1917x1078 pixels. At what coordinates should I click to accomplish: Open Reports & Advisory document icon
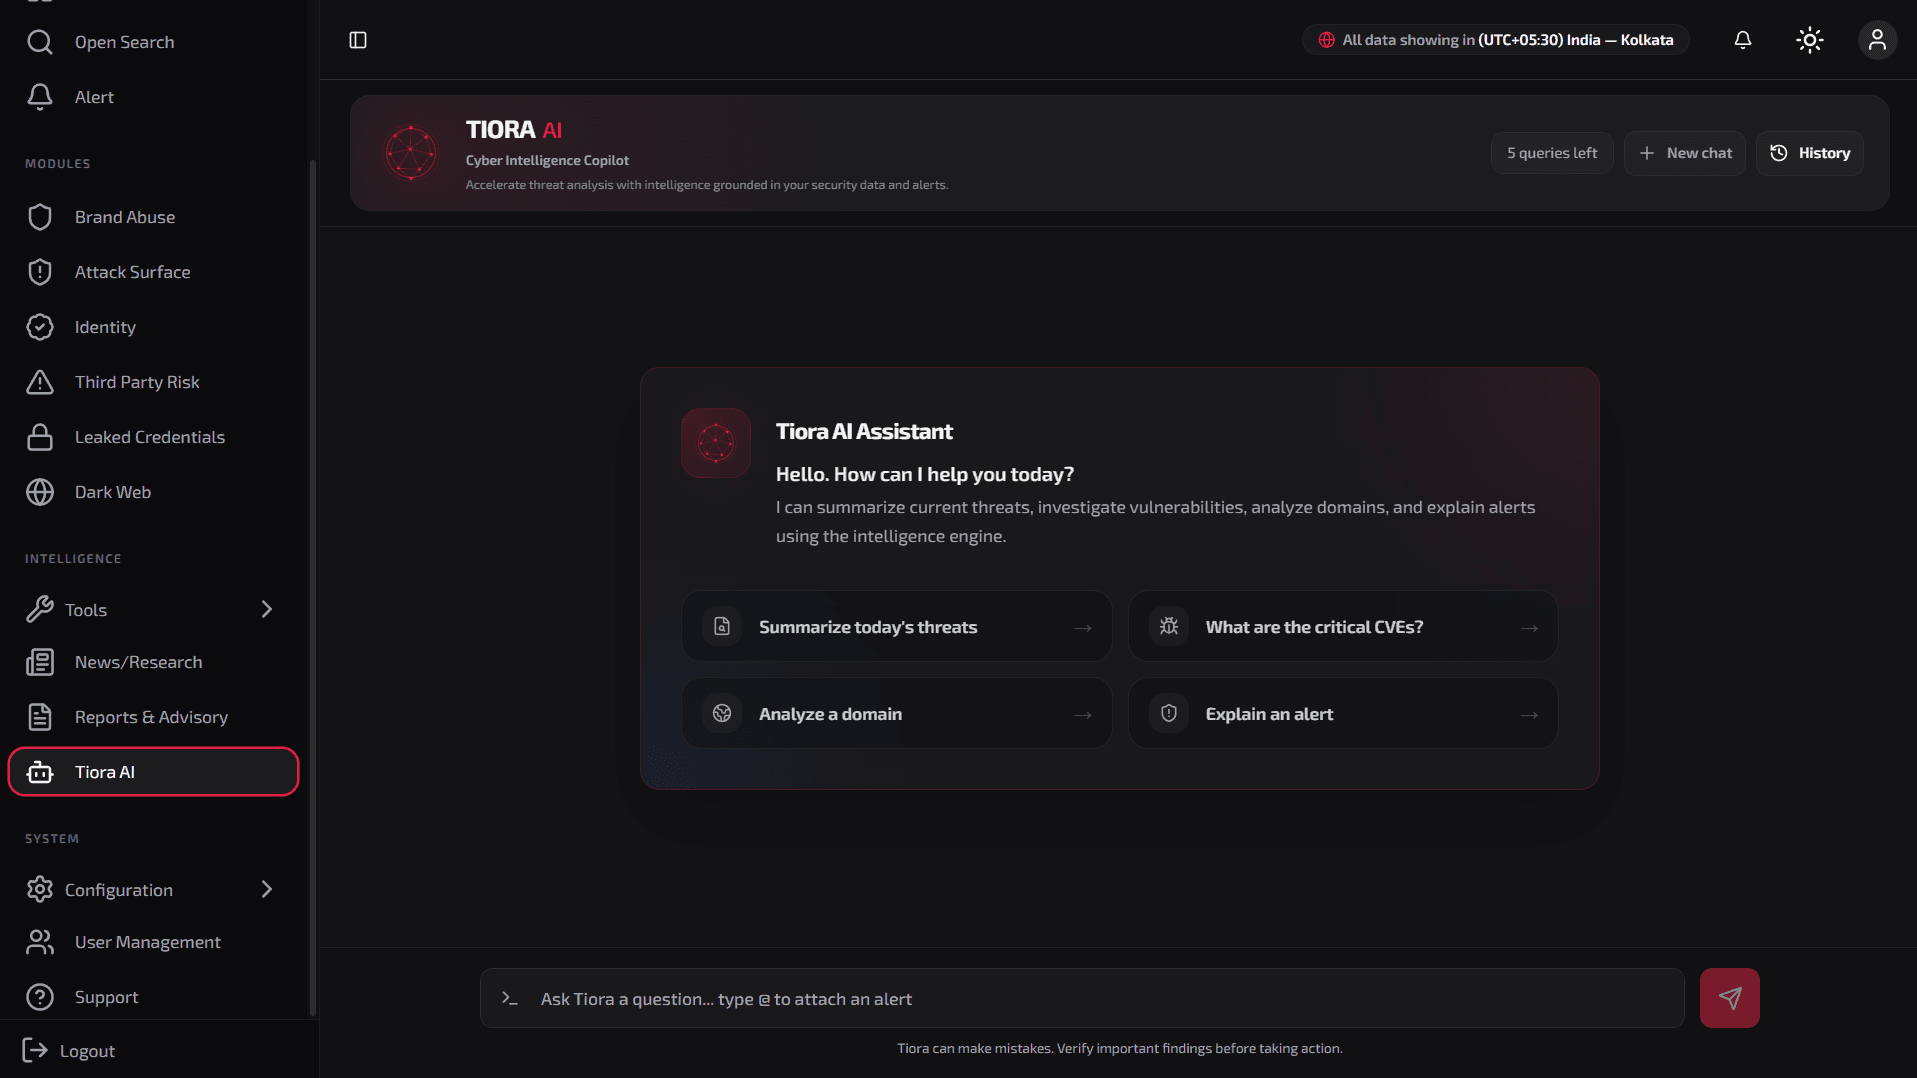pyautogui.click(x=40, y=717)
